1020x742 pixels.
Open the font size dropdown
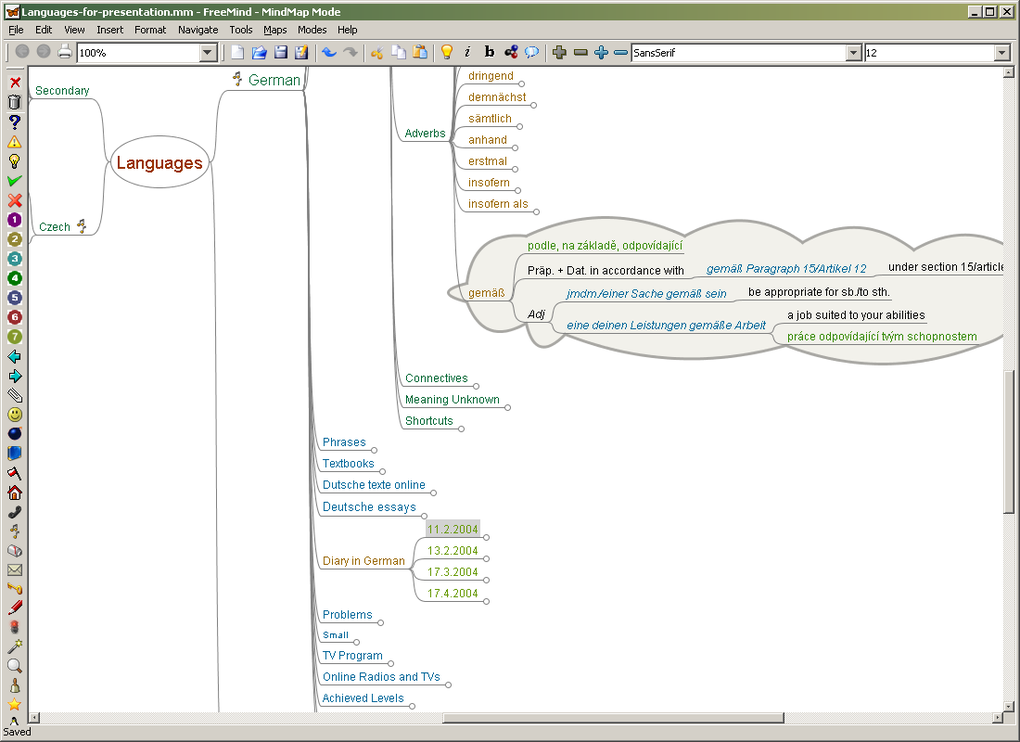[x=1001, y=53]
